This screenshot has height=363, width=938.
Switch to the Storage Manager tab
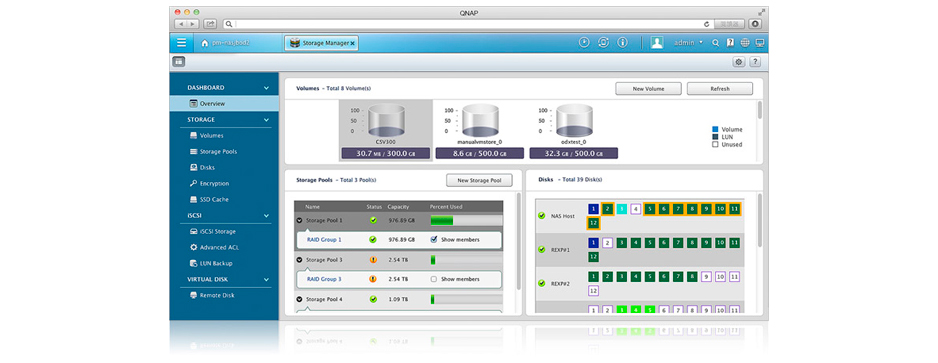tap(321, 43)
